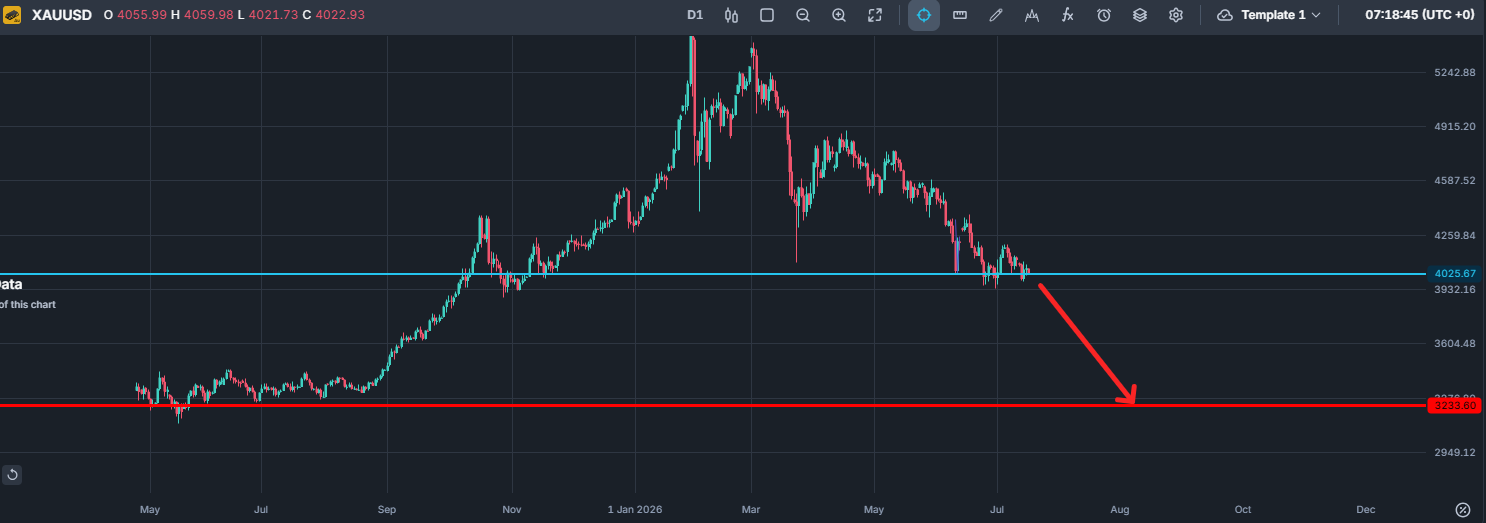The height and width of the screenshot is (523, 1486).
Task: Click the Aug date label
Action: point(1120,509)
